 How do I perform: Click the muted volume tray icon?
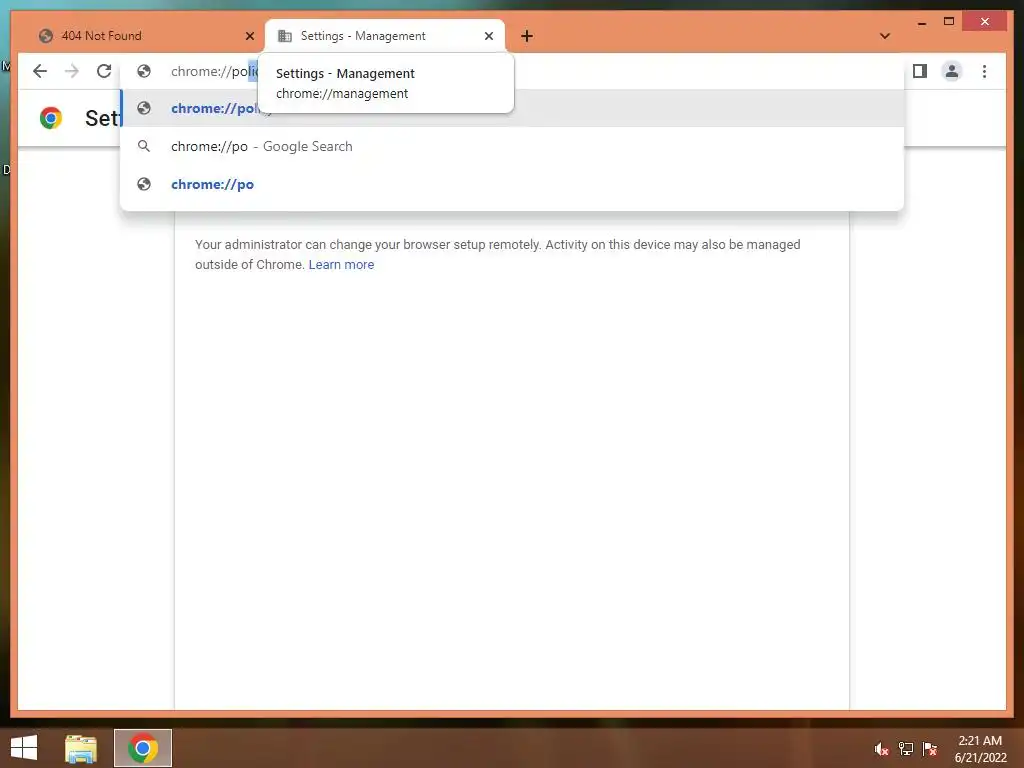click(x=881, y=748)
